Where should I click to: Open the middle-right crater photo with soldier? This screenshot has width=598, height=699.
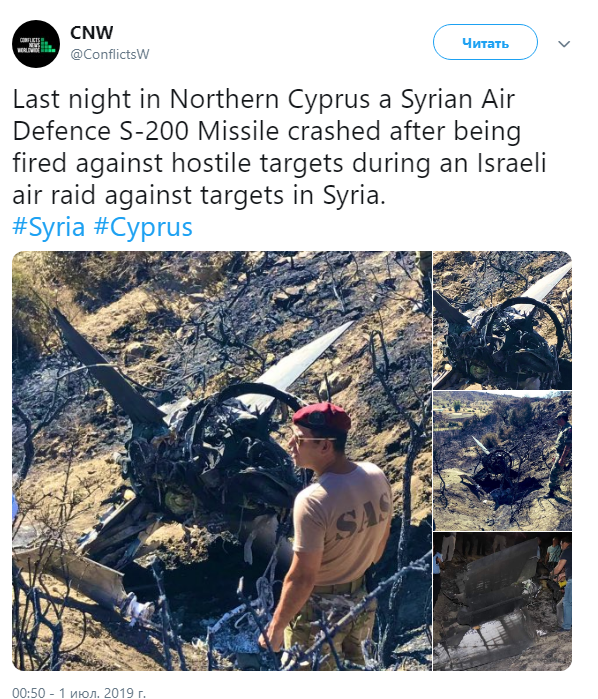502,461
